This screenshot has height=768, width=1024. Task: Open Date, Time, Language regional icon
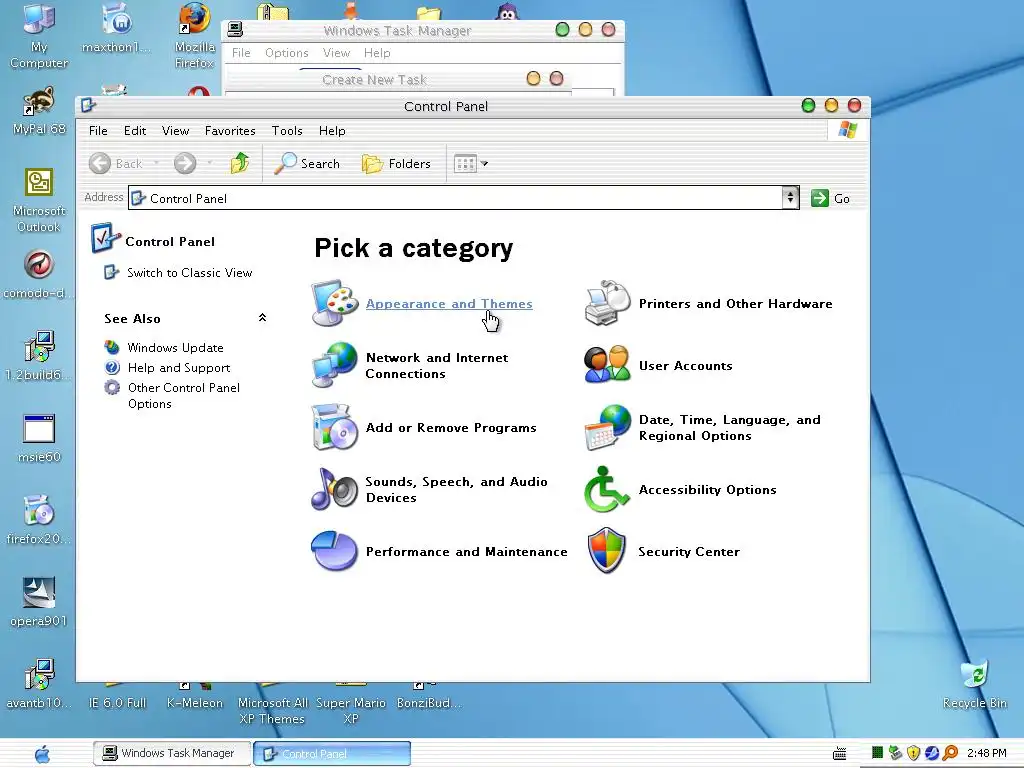[x=607, y=427]
